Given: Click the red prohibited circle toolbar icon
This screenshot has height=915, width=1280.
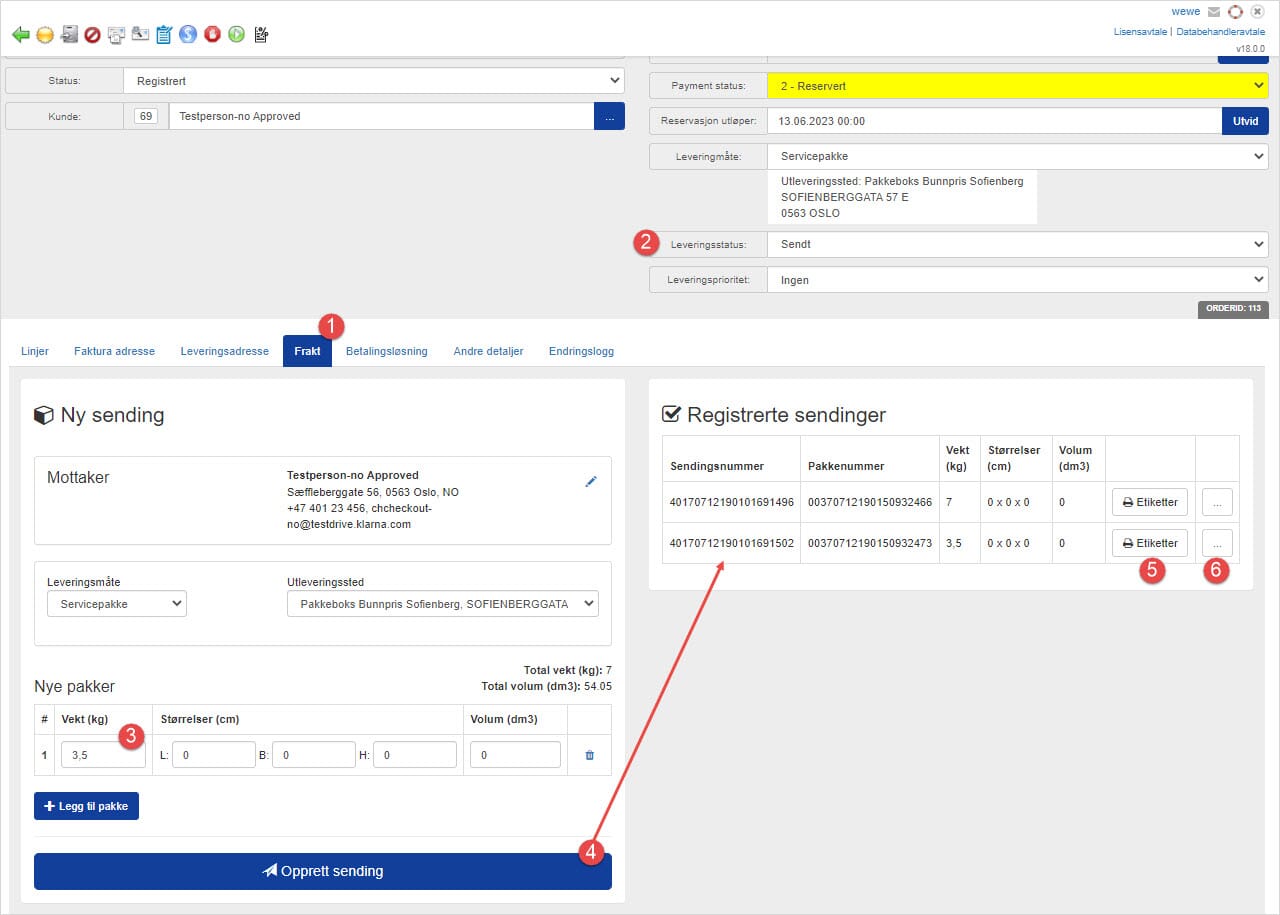Looking at the screenshot, I should coord(92,35).
